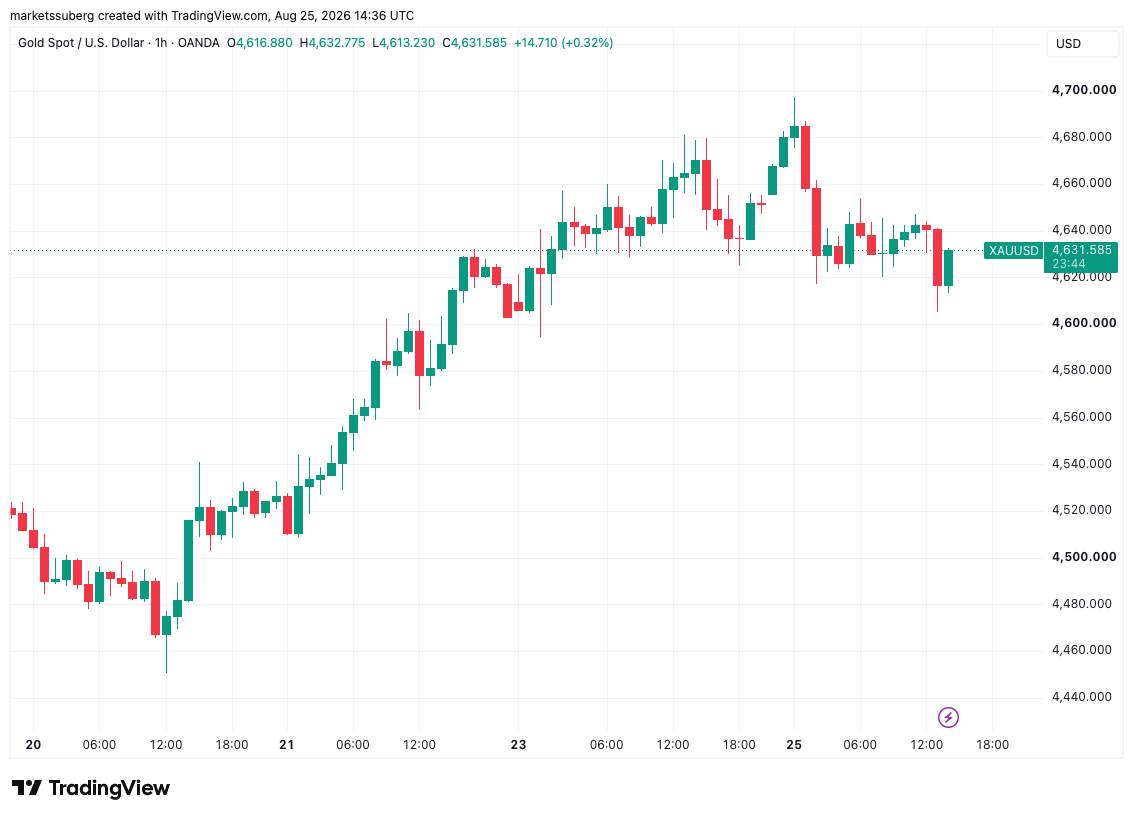Select the 1h timeframe label
The height and width of the screenshot is (818, 1133).
coord(161,43)
